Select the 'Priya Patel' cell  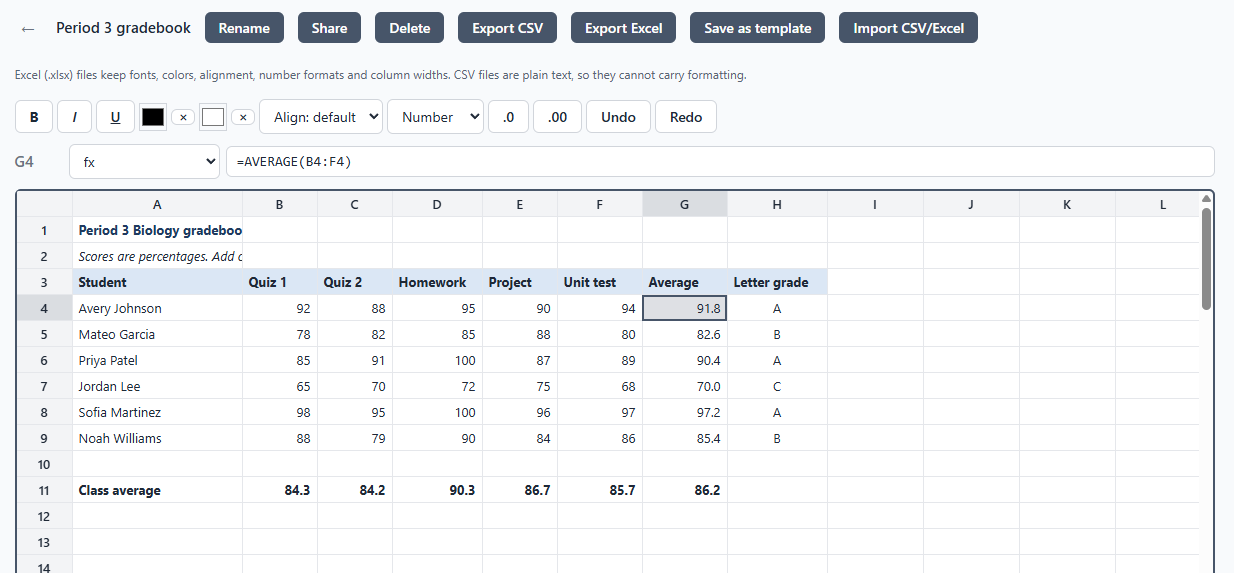(158, 360)
